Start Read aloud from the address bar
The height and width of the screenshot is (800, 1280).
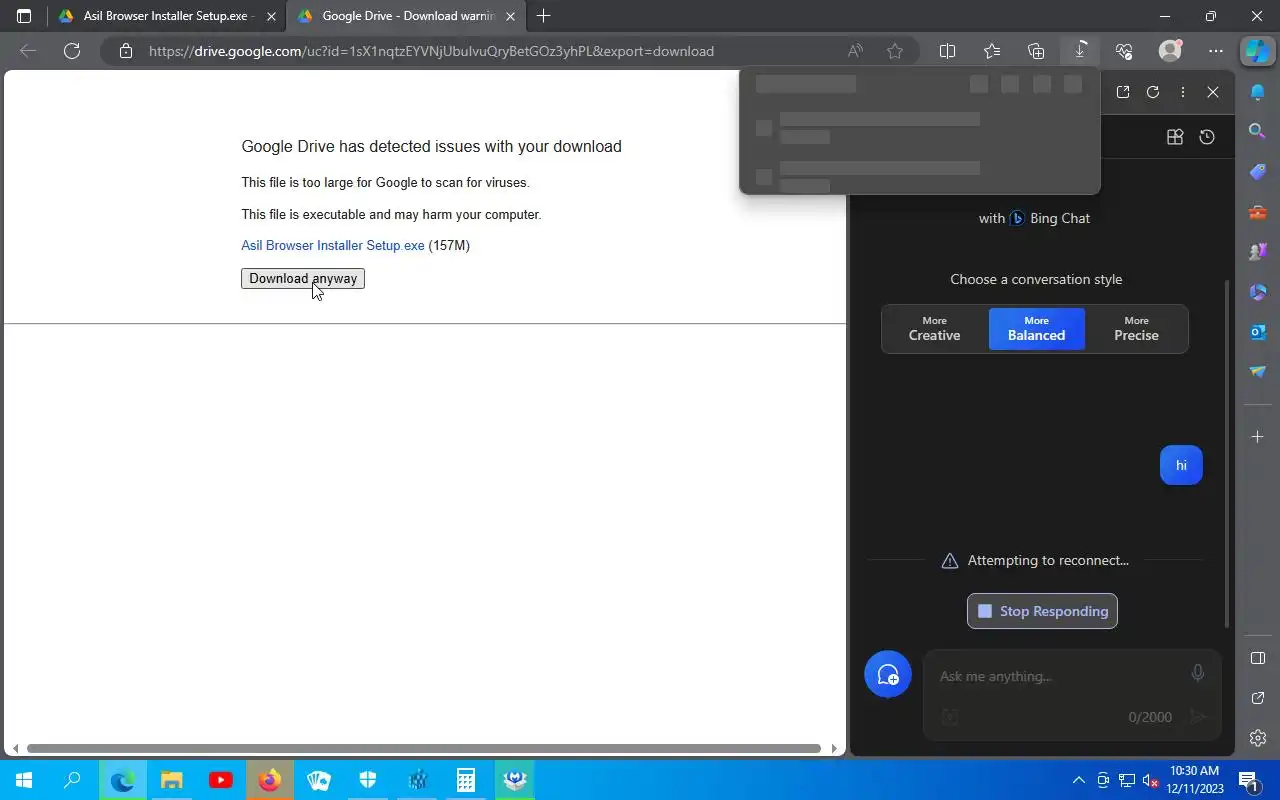856,51
